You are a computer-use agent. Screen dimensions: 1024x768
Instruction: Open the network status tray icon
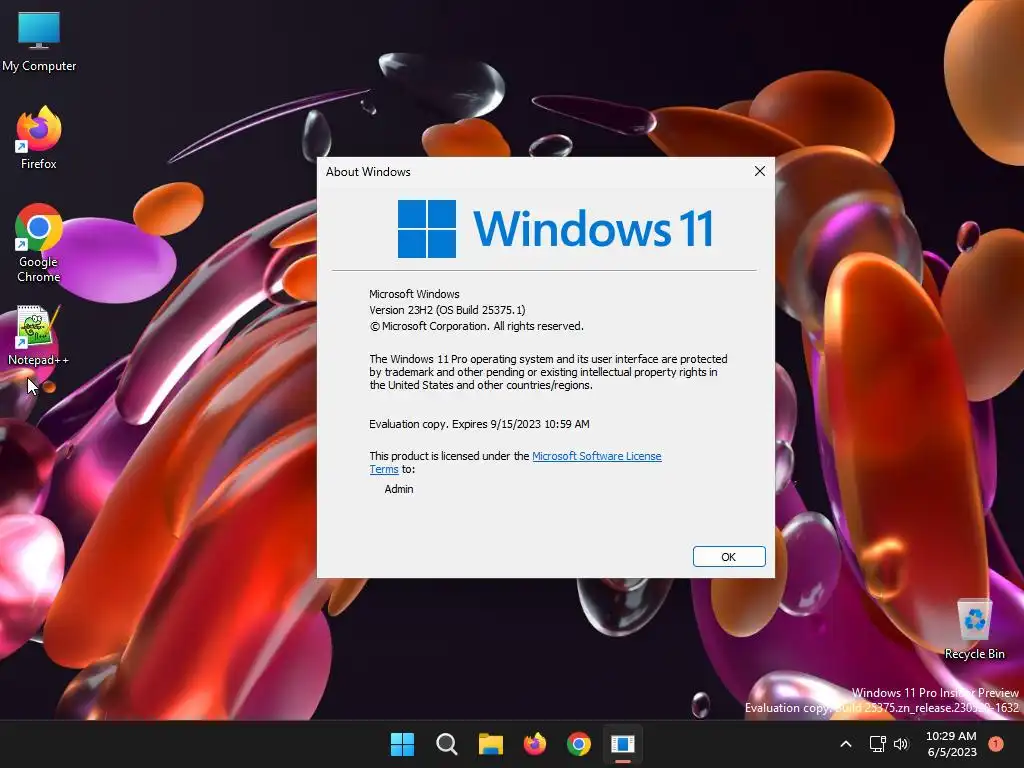point(878,744)
